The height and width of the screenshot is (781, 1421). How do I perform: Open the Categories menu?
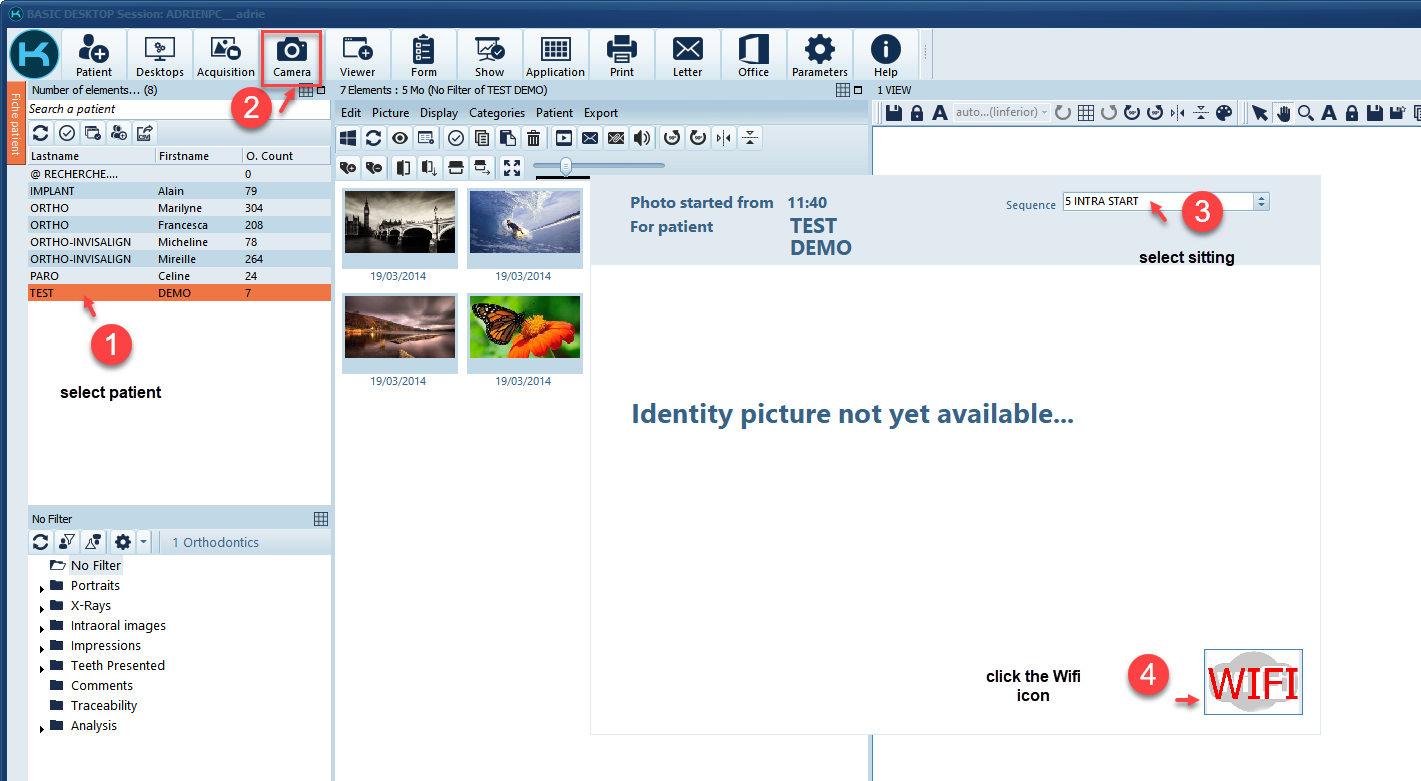[497, 113]
